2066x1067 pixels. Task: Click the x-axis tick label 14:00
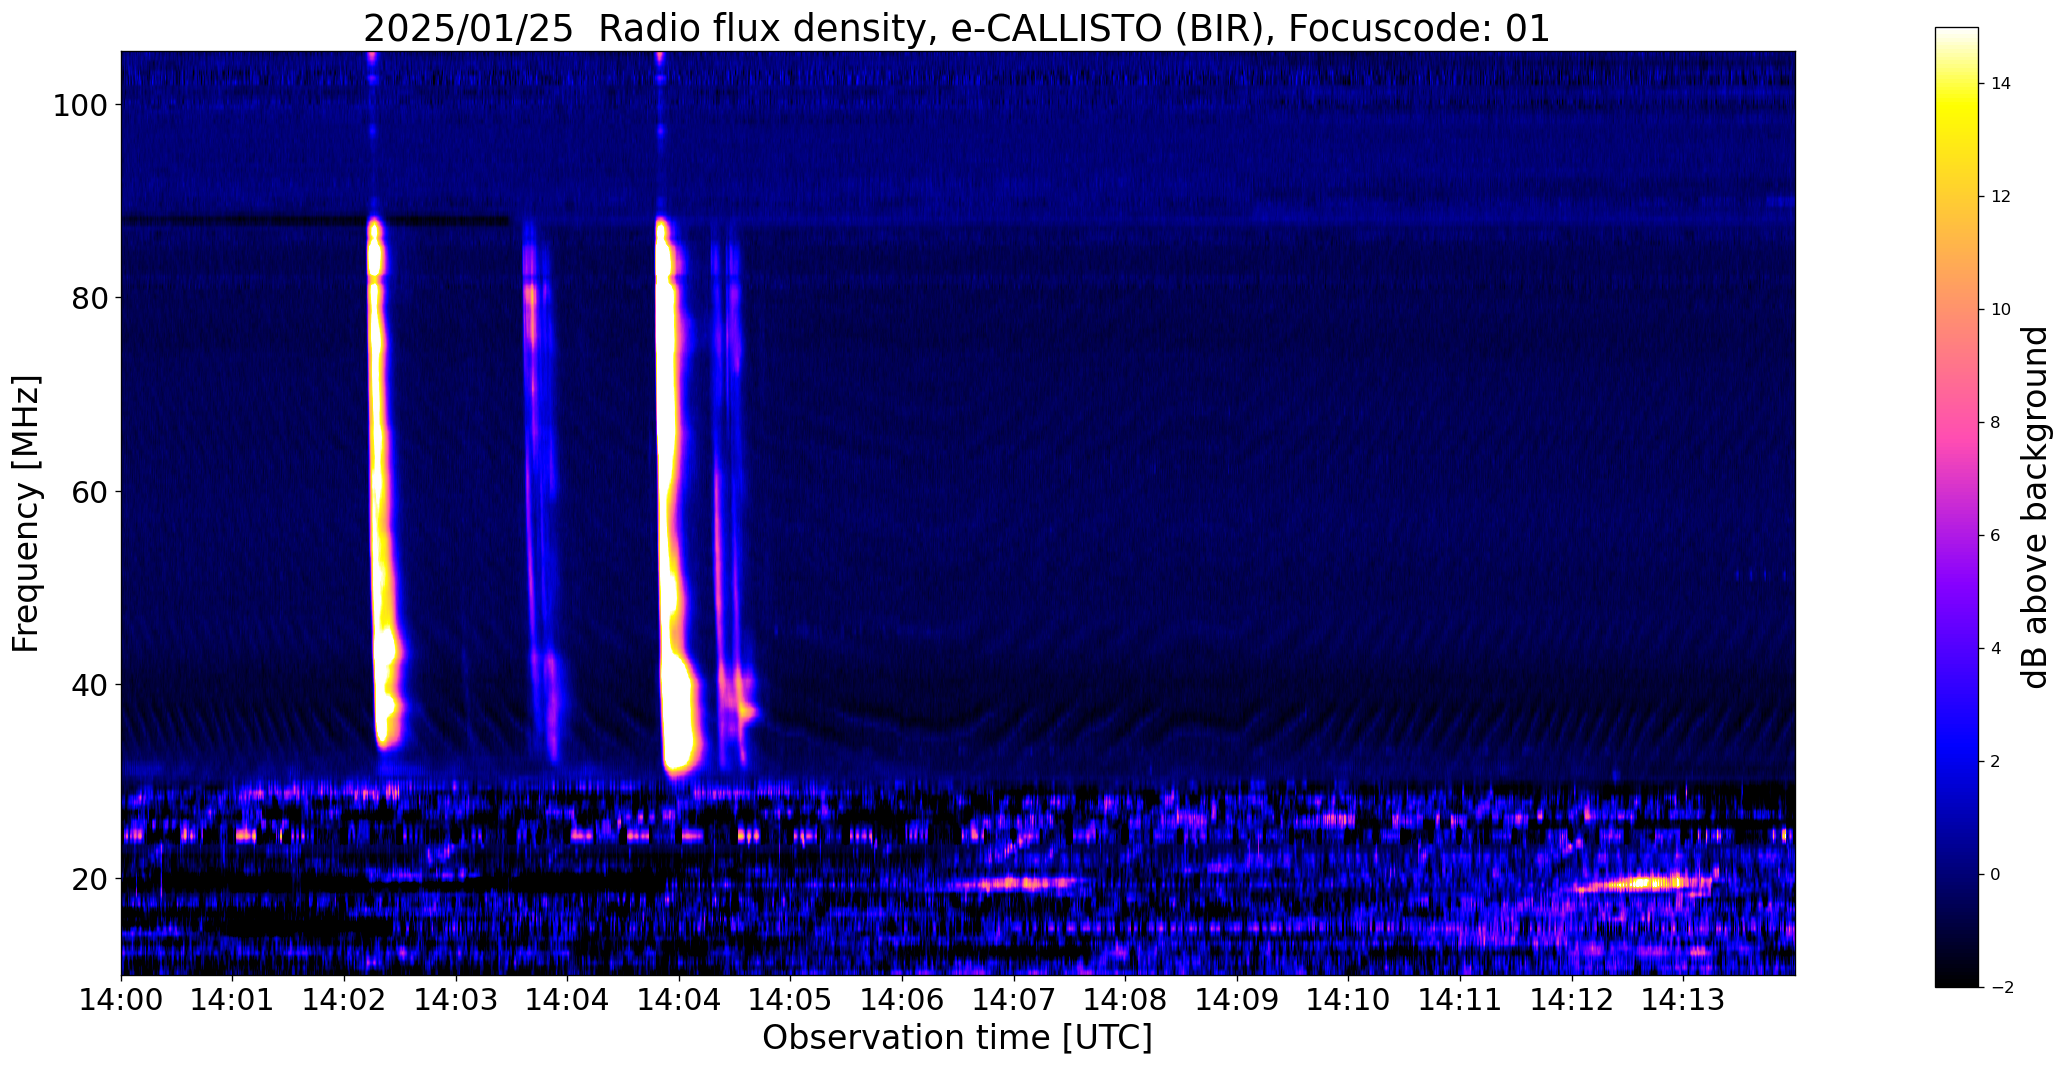point(121,1000)
